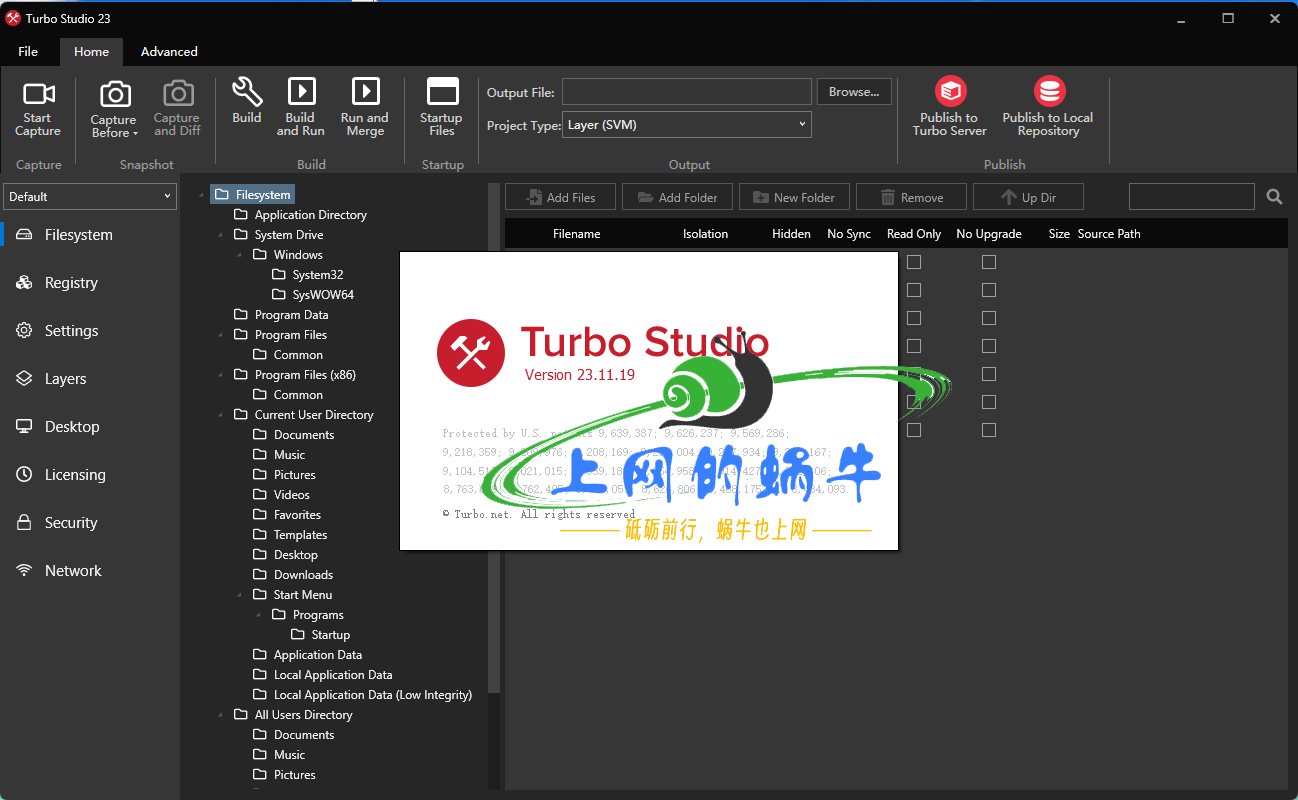Click the System32 folder icon in the tree
Viewport: 1298px width, 800px height.
[279, 274]
